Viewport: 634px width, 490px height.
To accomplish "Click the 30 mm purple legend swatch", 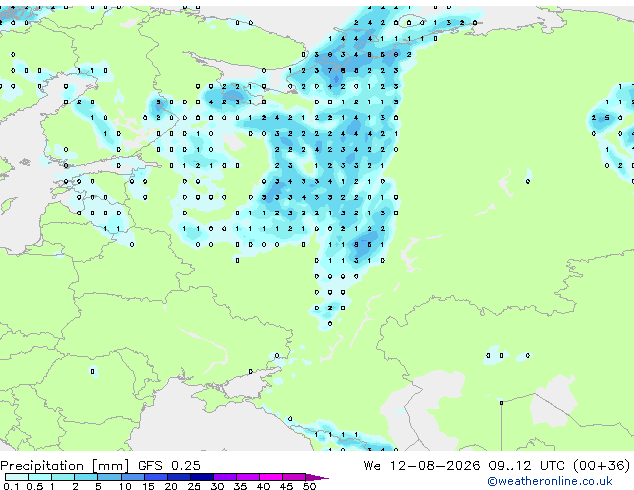I will tap(225, 477).
